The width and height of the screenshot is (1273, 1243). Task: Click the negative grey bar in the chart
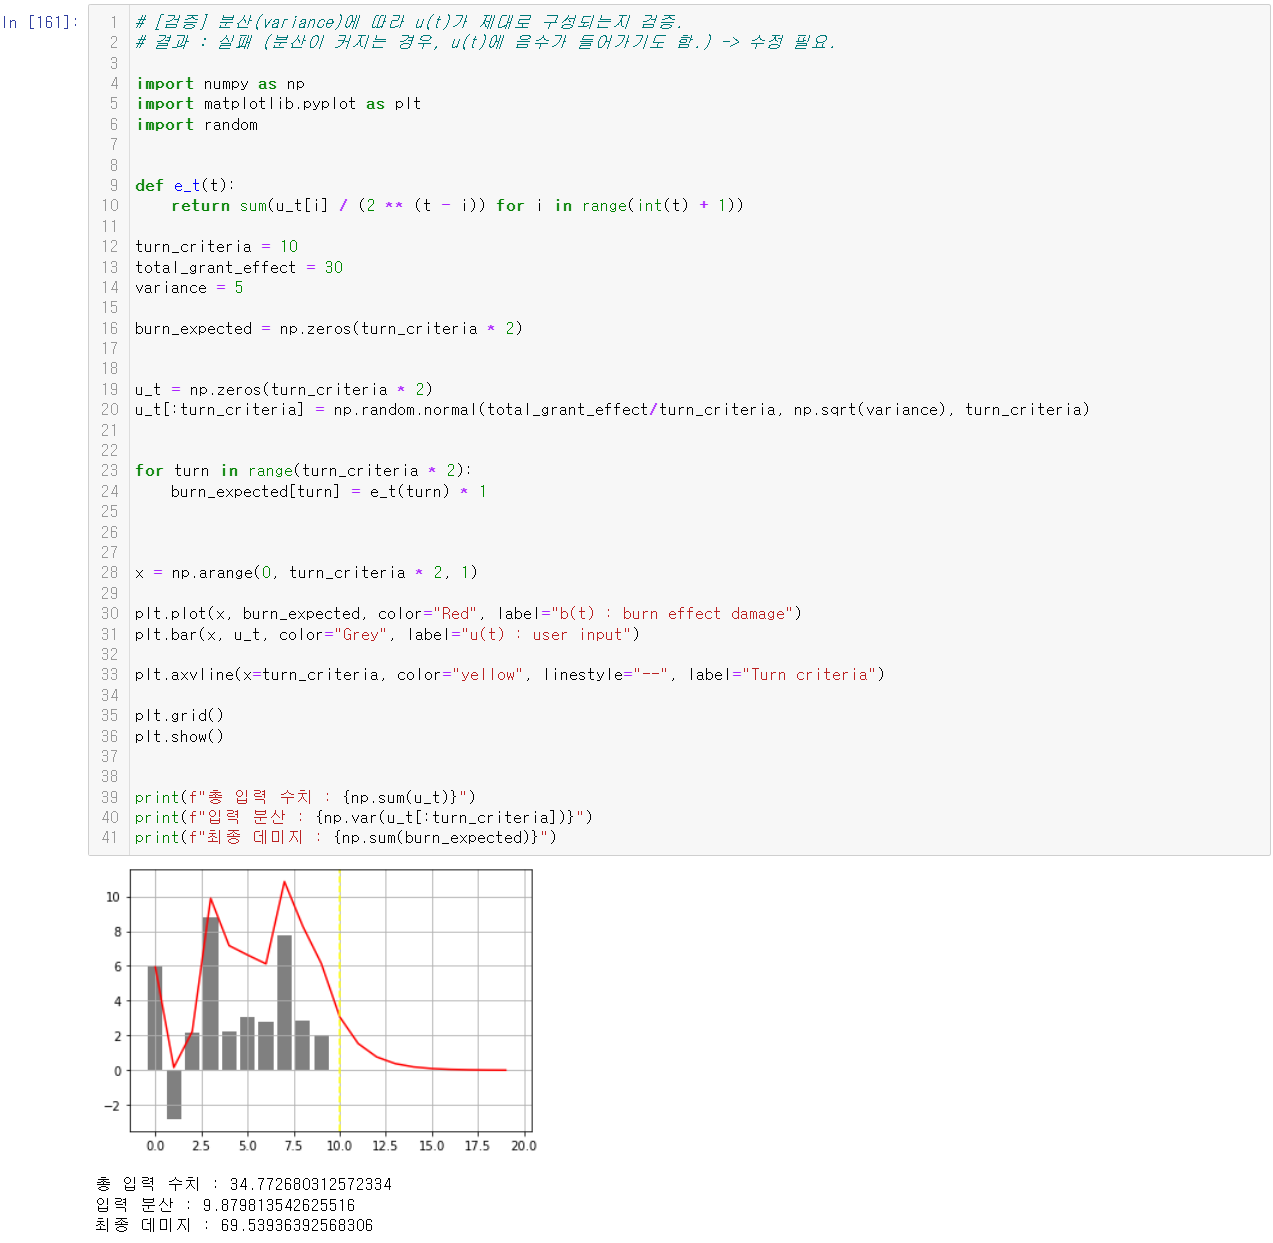pos(174,1094)
